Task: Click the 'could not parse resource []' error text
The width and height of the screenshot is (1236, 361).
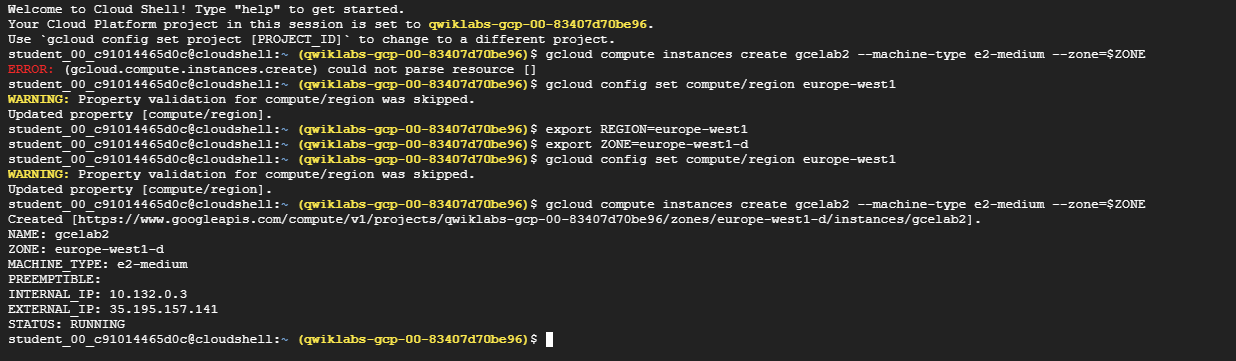Action: pyautogui.click(x=432, y=69)
